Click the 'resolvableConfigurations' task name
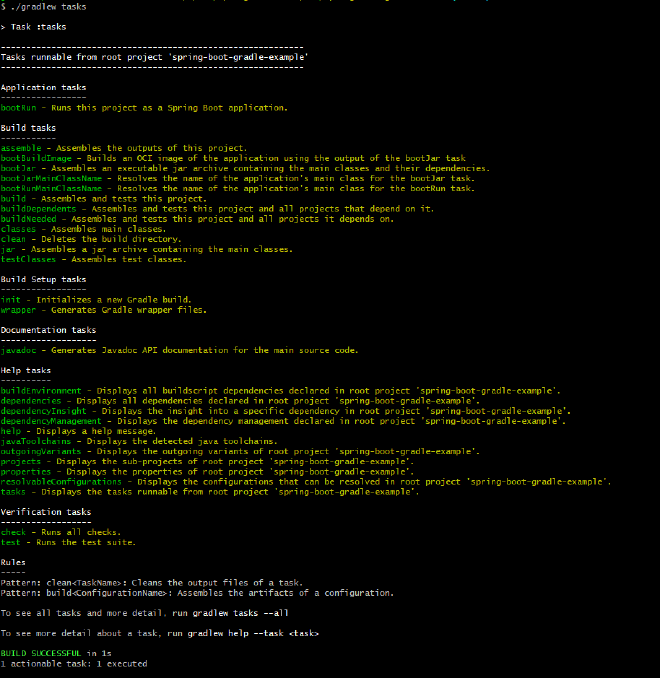Screen dimensions: 660x678 point(61,482)
